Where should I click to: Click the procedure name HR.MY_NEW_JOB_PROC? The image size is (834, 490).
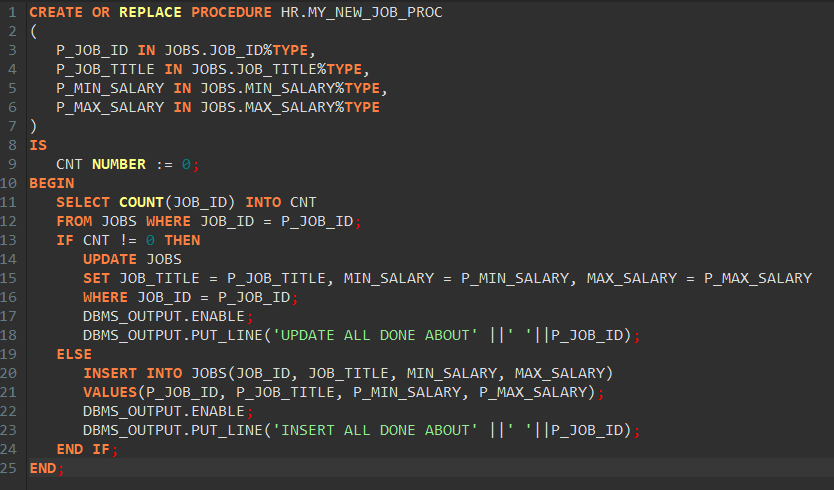point(362,12)
